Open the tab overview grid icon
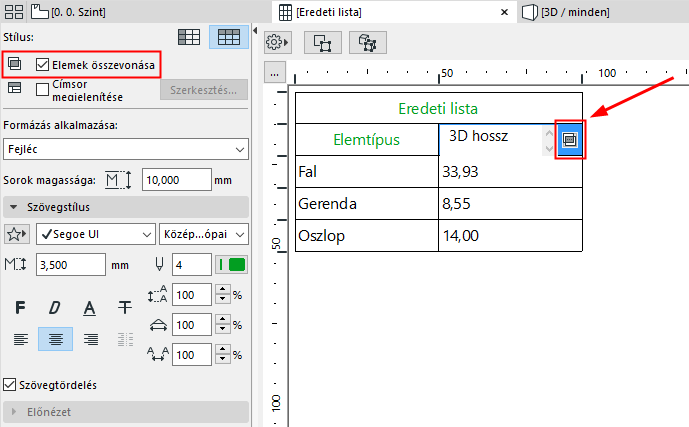Viewport: 689px width, 427px height. pyautogui.click(x=14, y=12)
